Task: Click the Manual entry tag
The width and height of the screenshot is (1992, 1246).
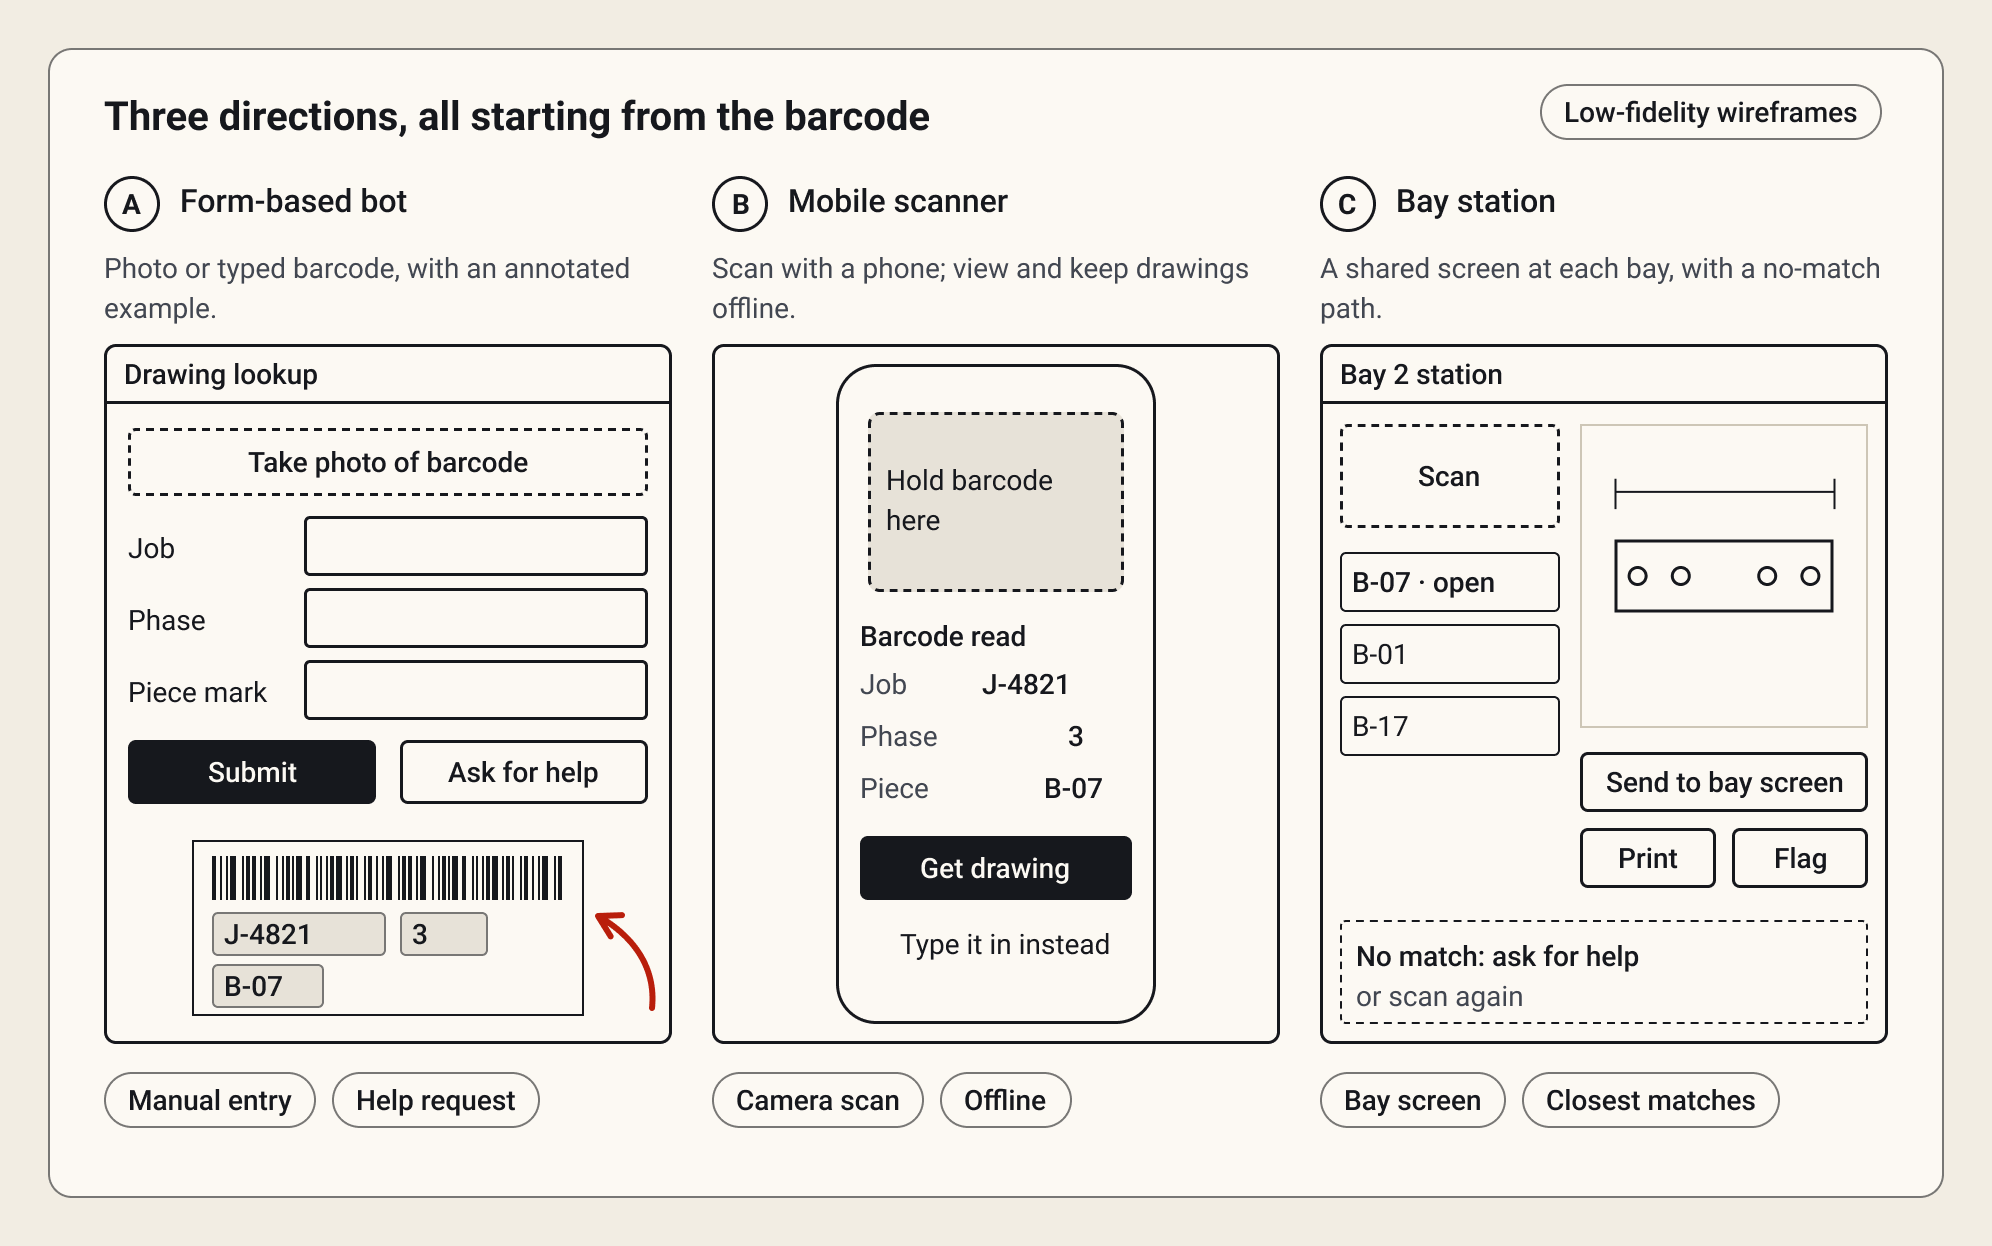Action: pos(210,1100)
